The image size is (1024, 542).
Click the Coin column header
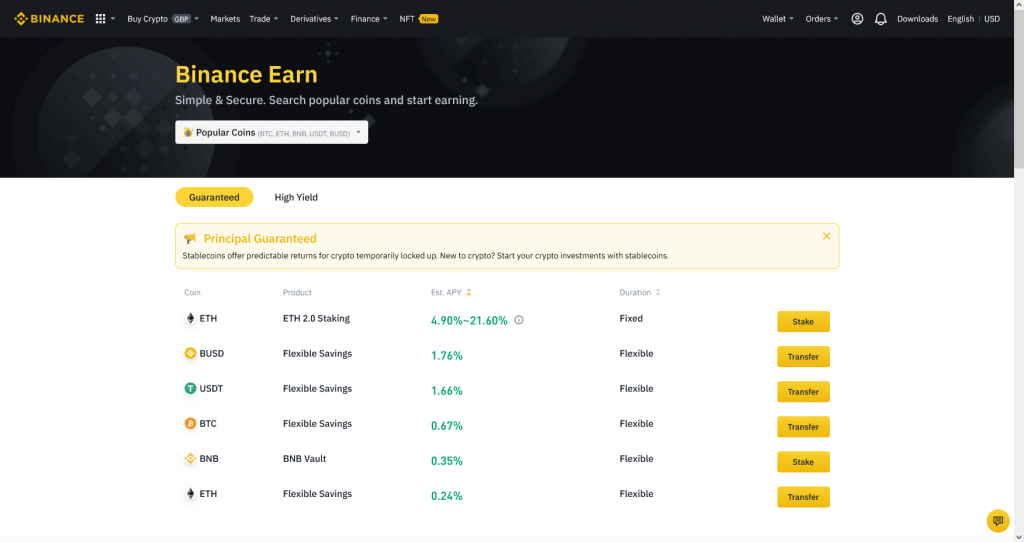point(192,293)
